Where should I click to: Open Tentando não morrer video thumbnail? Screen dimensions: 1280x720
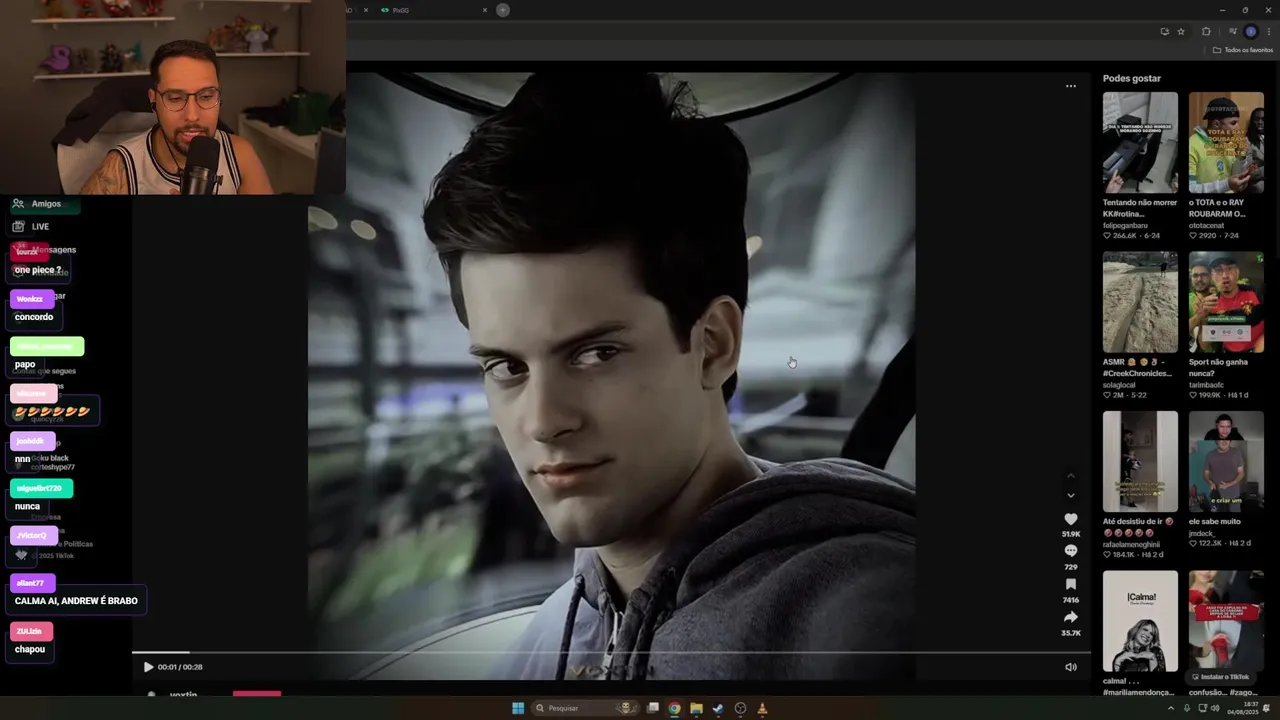(1140, 142)
